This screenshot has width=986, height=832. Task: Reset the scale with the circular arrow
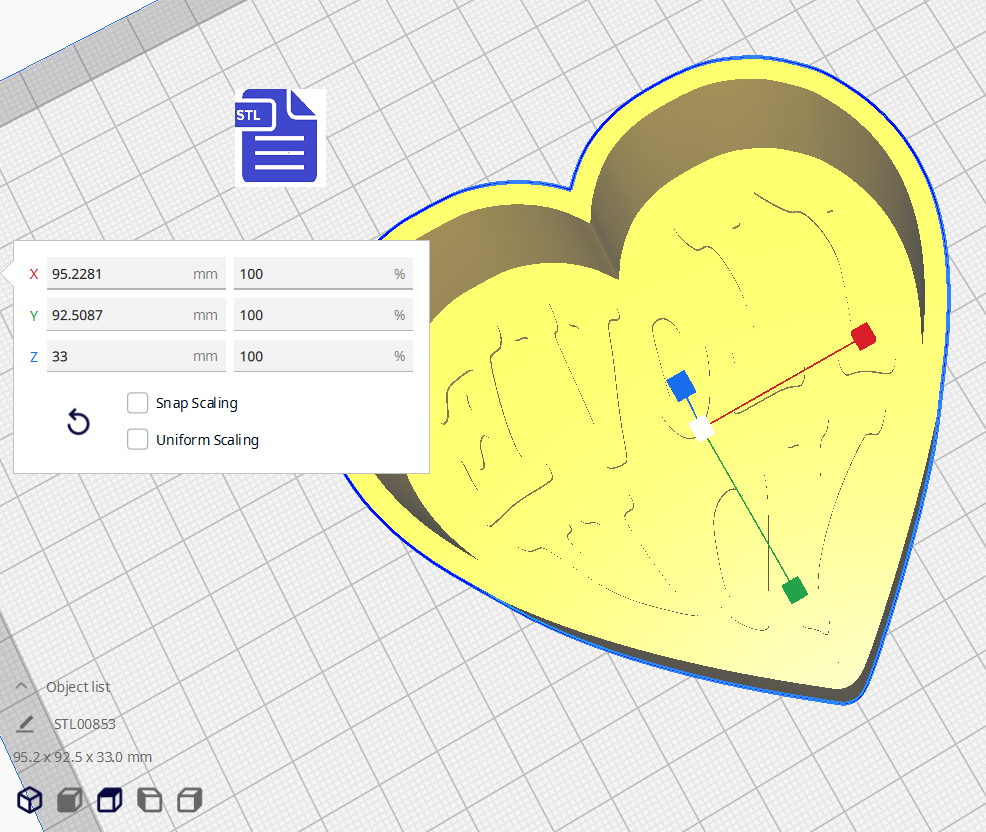(78, 422)
